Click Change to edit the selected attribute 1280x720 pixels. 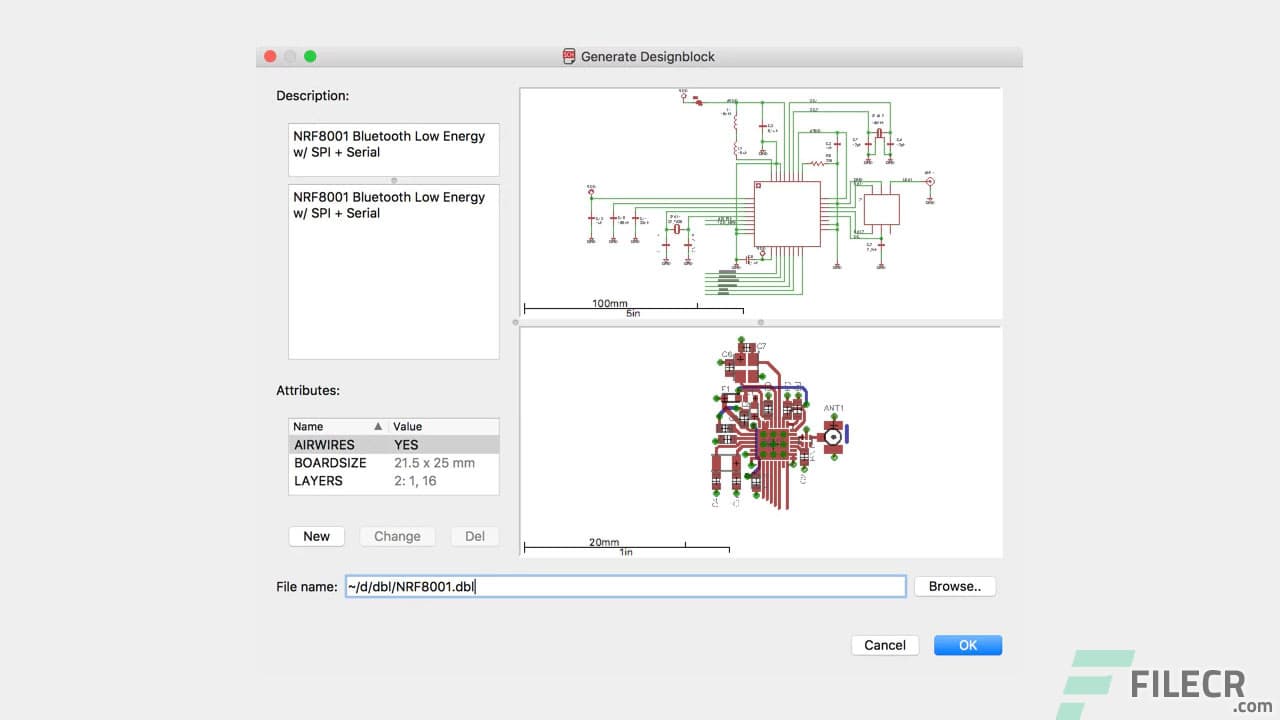click(x=397, y=536)
